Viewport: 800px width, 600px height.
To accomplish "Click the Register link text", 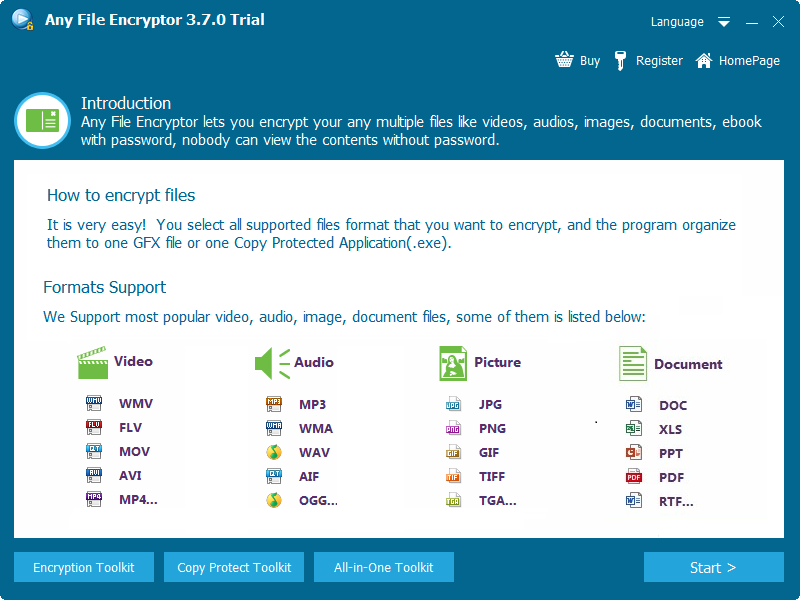I will tap(659, 61).
